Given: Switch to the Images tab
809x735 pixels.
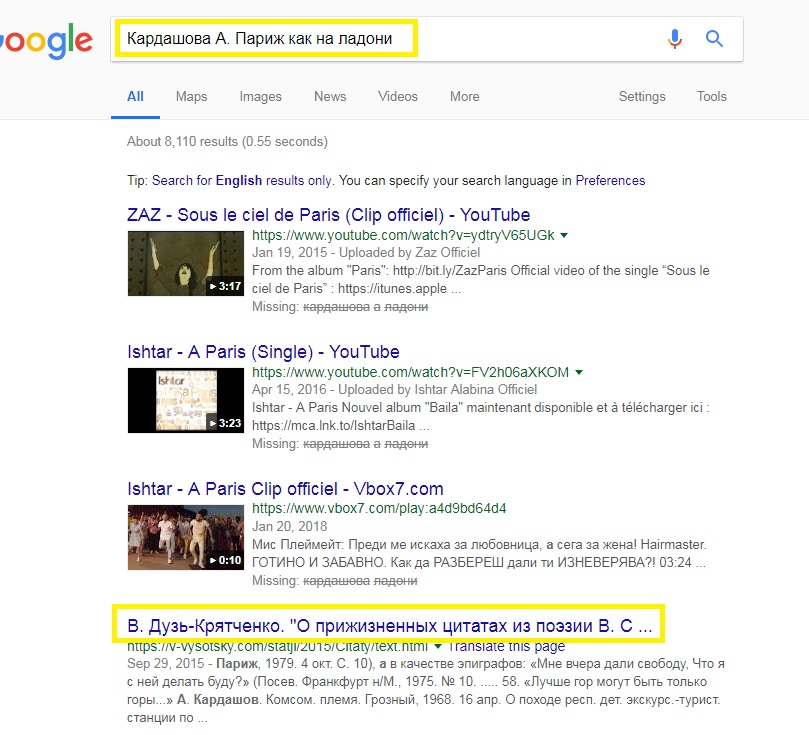Looking at the screenshot, I should click(x=260, y=97).
